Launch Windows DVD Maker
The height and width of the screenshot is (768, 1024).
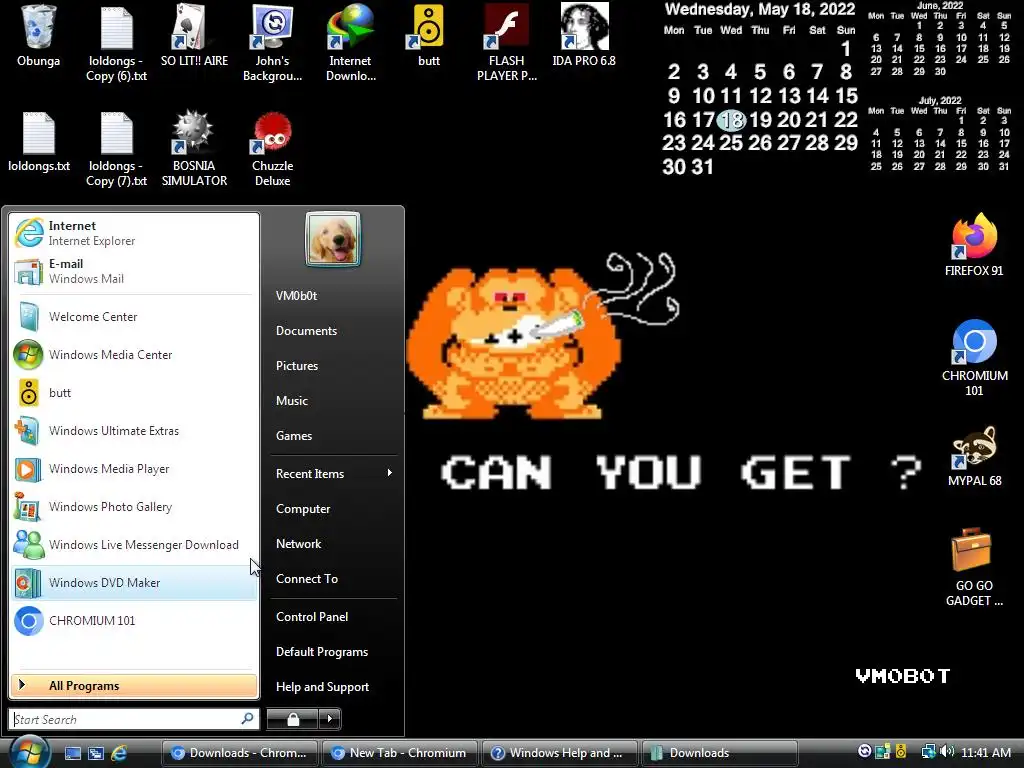point(134,583)
